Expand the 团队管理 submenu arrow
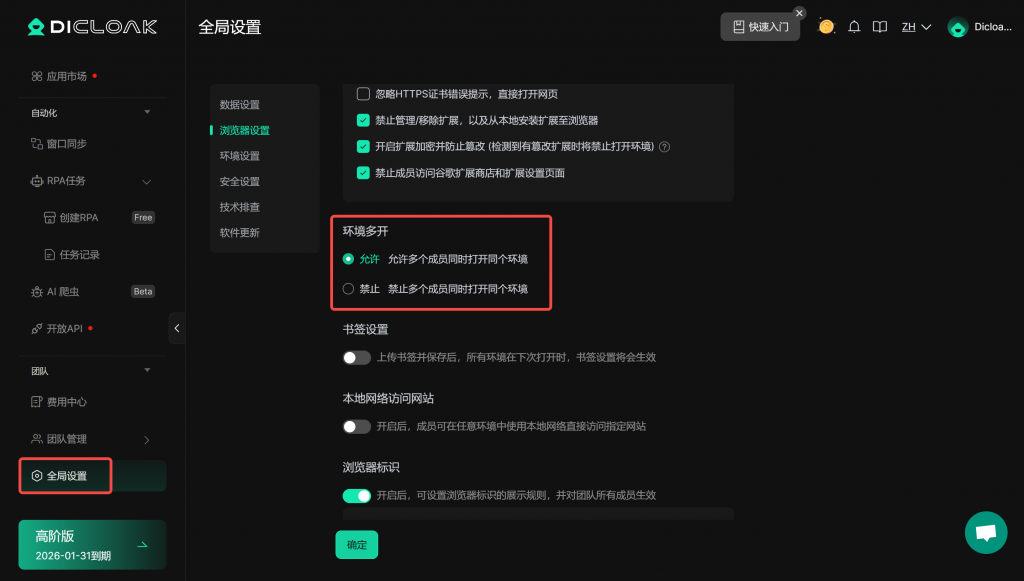The width and height of the screenshot is (1024, 581). click(x=147, y=439)
